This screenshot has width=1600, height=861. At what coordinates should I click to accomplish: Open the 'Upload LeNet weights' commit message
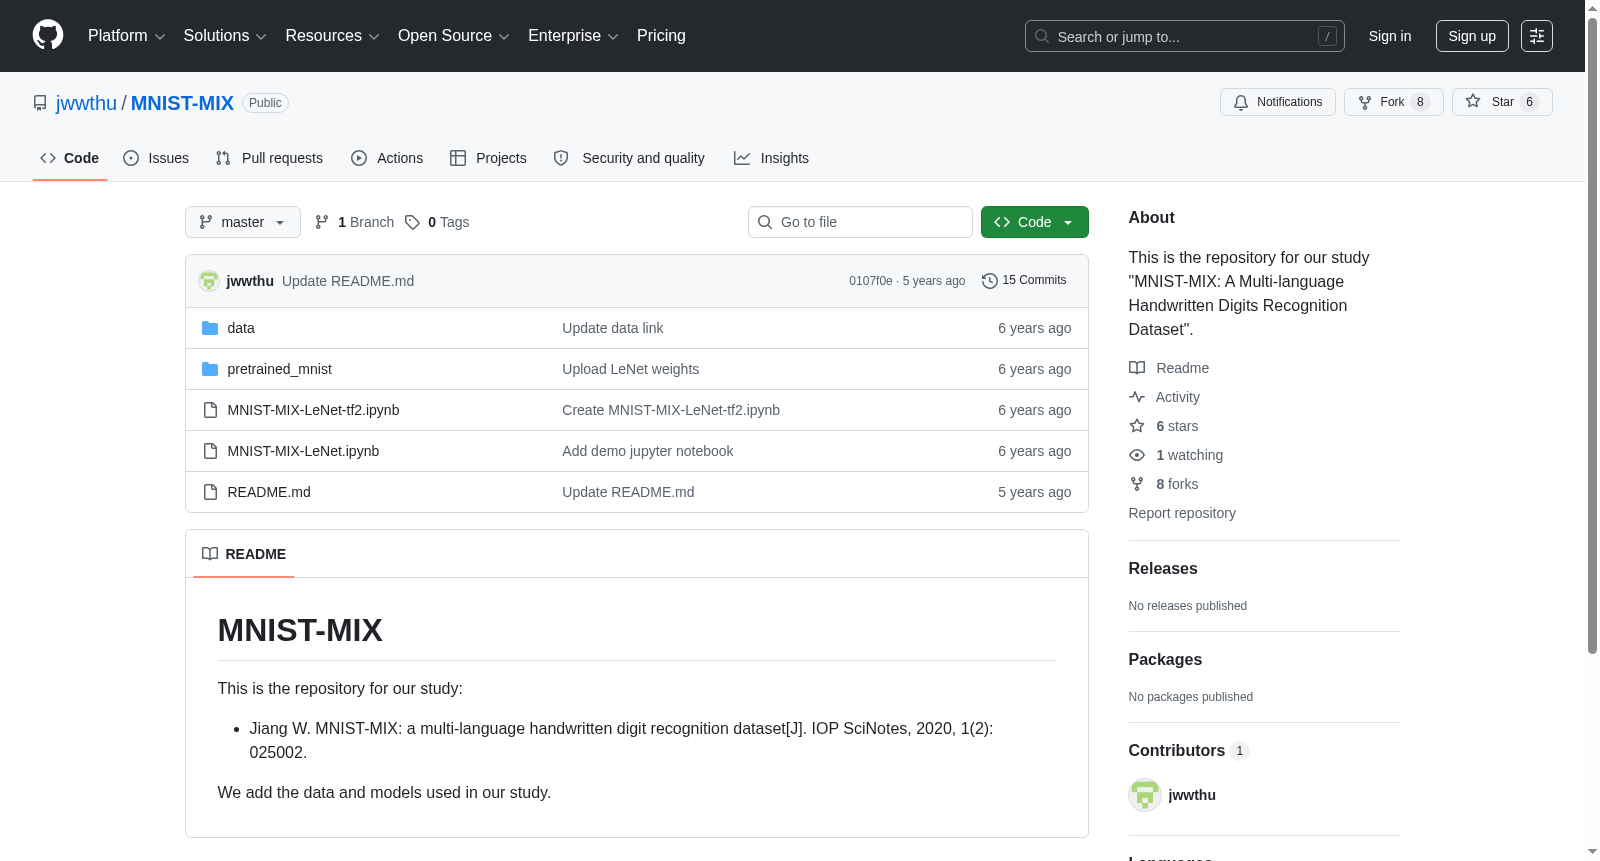631,369
